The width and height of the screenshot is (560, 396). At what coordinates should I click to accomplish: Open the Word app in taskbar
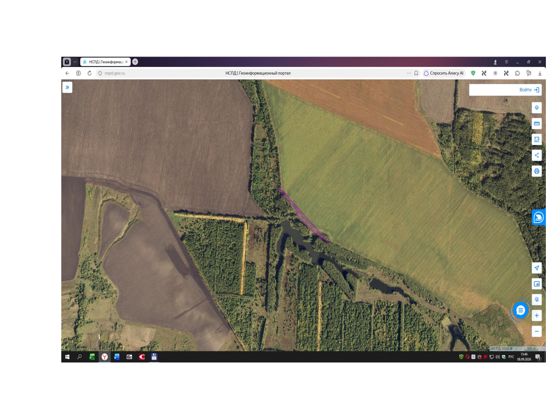(x=117, y=357)
